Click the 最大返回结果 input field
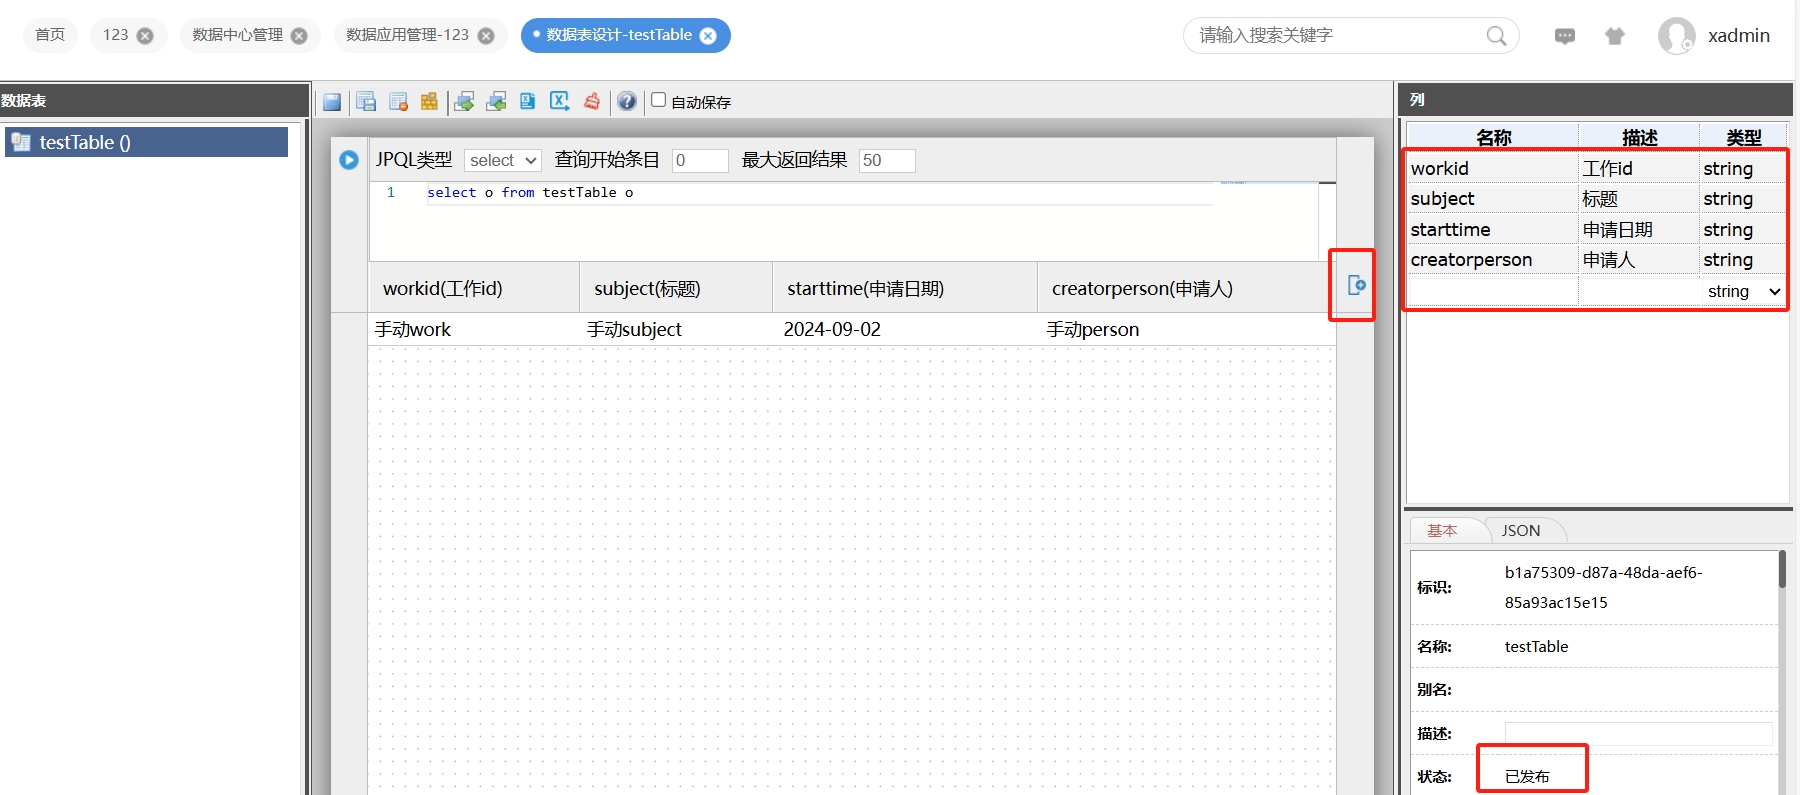1800x795 pixels. click(887, 160)
